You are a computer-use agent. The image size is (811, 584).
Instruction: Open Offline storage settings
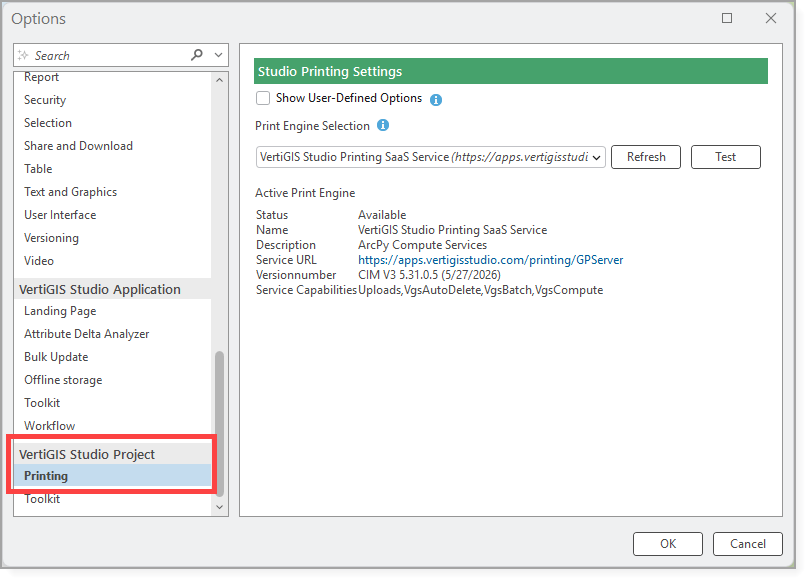pyautogui.click(x=63, y=380)
